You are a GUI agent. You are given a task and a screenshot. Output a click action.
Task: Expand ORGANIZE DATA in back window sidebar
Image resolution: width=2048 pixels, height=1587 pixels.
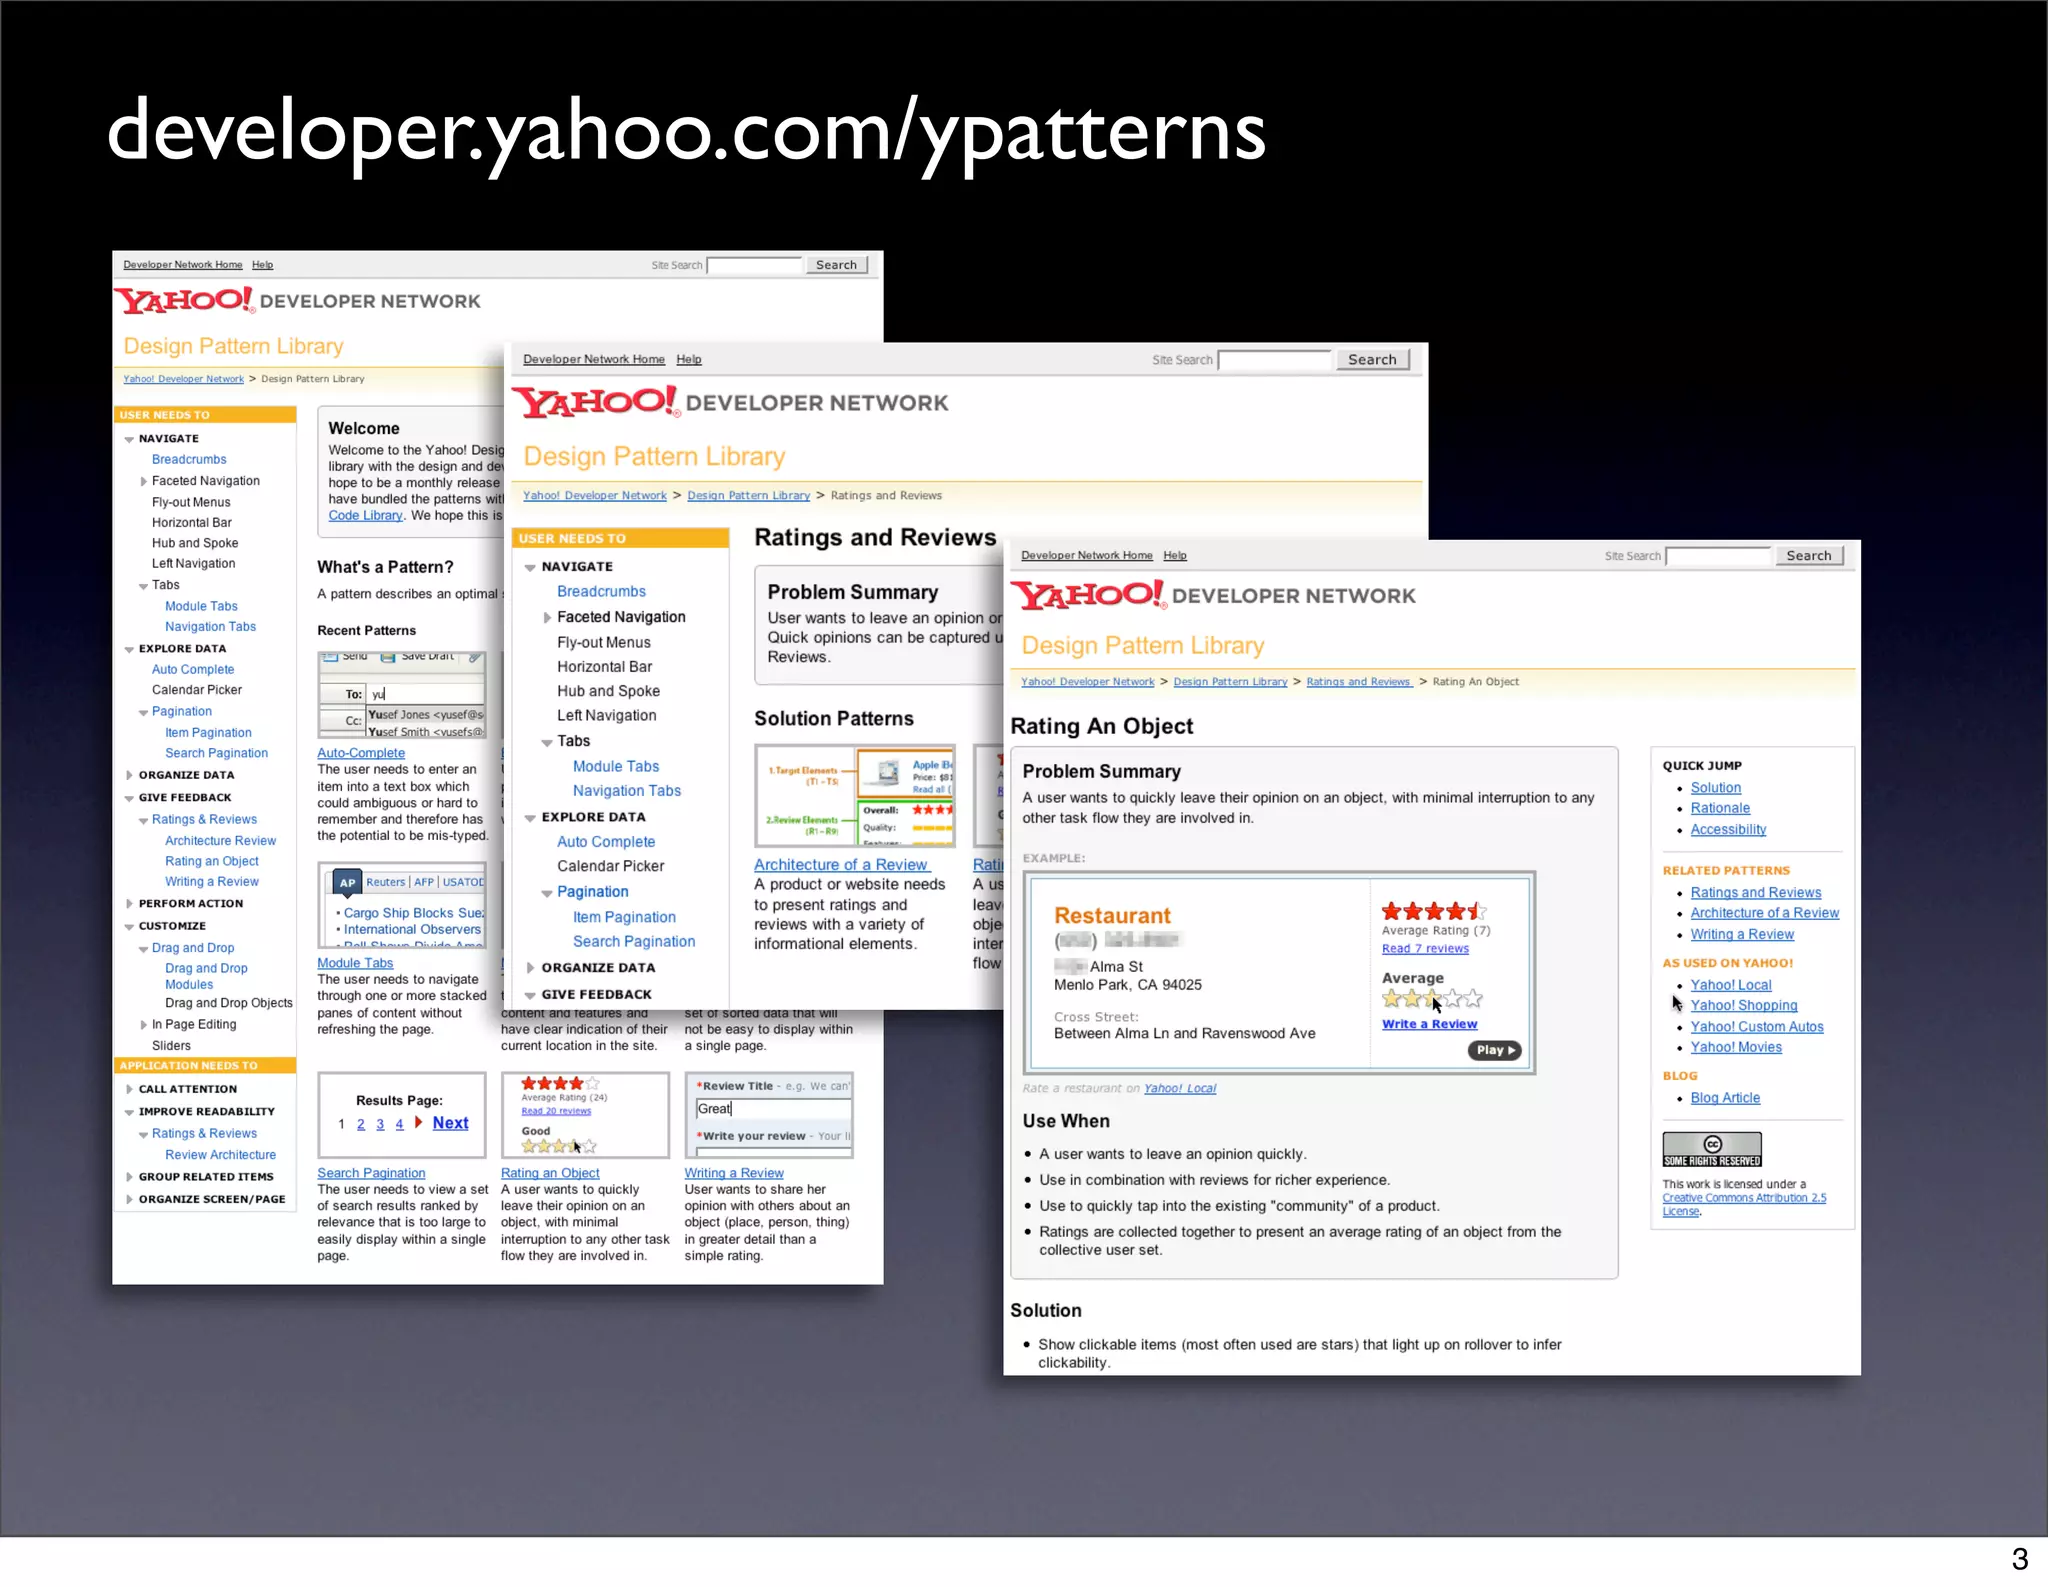pos(129,775)
